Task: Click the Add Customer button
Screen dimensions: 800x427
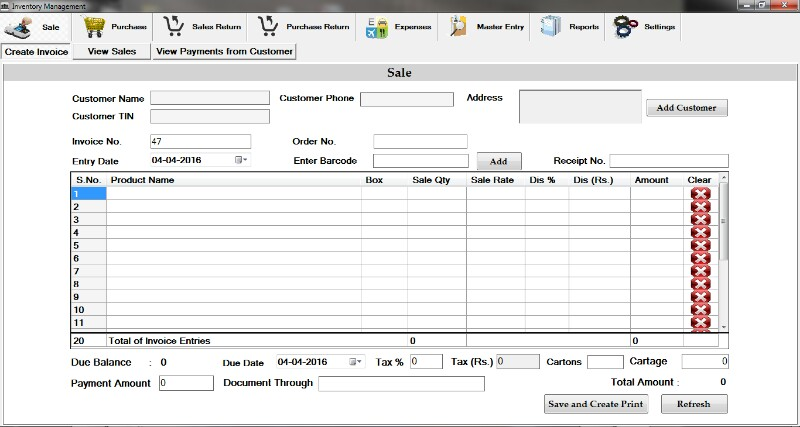Action: pos(687,108)
